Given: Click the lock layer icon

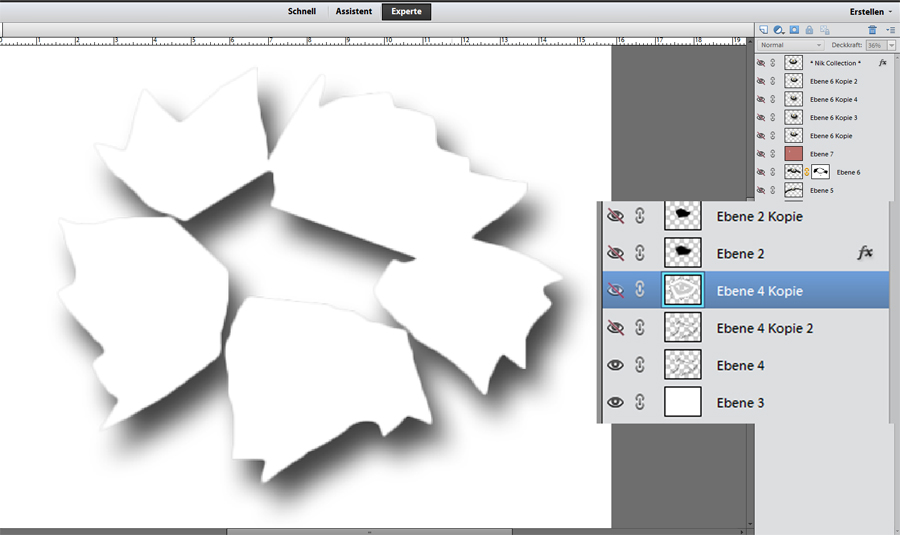Looking at the screenshot, I should [x=810, y=31].
